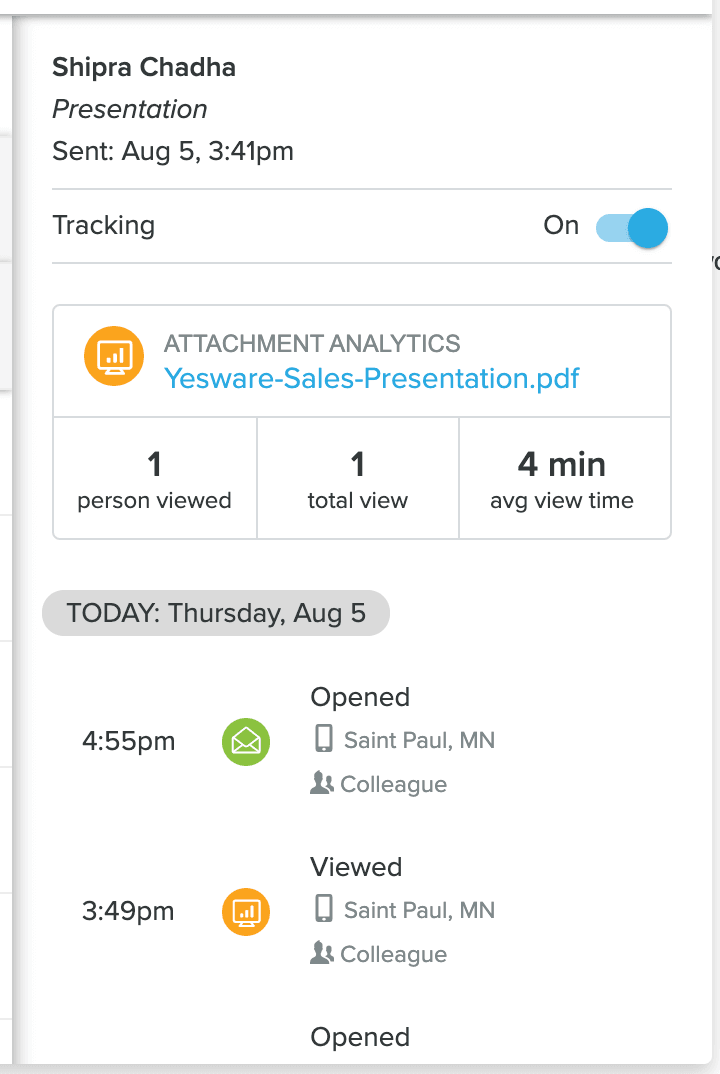
Task: Click the ATTACHMENT ANALYTICS heading
Action: 312,344
